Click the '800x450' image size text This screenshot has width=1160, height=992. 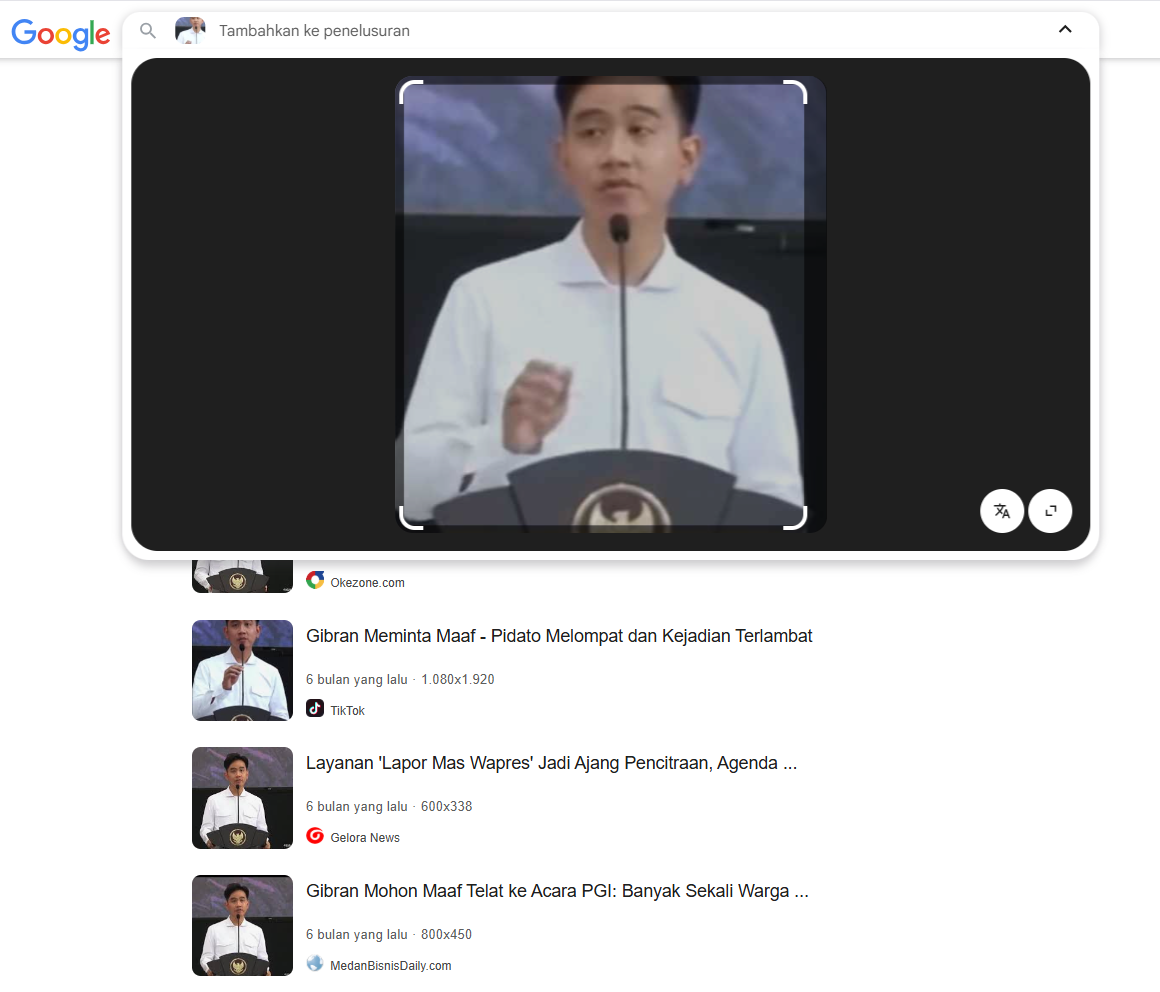446,935
